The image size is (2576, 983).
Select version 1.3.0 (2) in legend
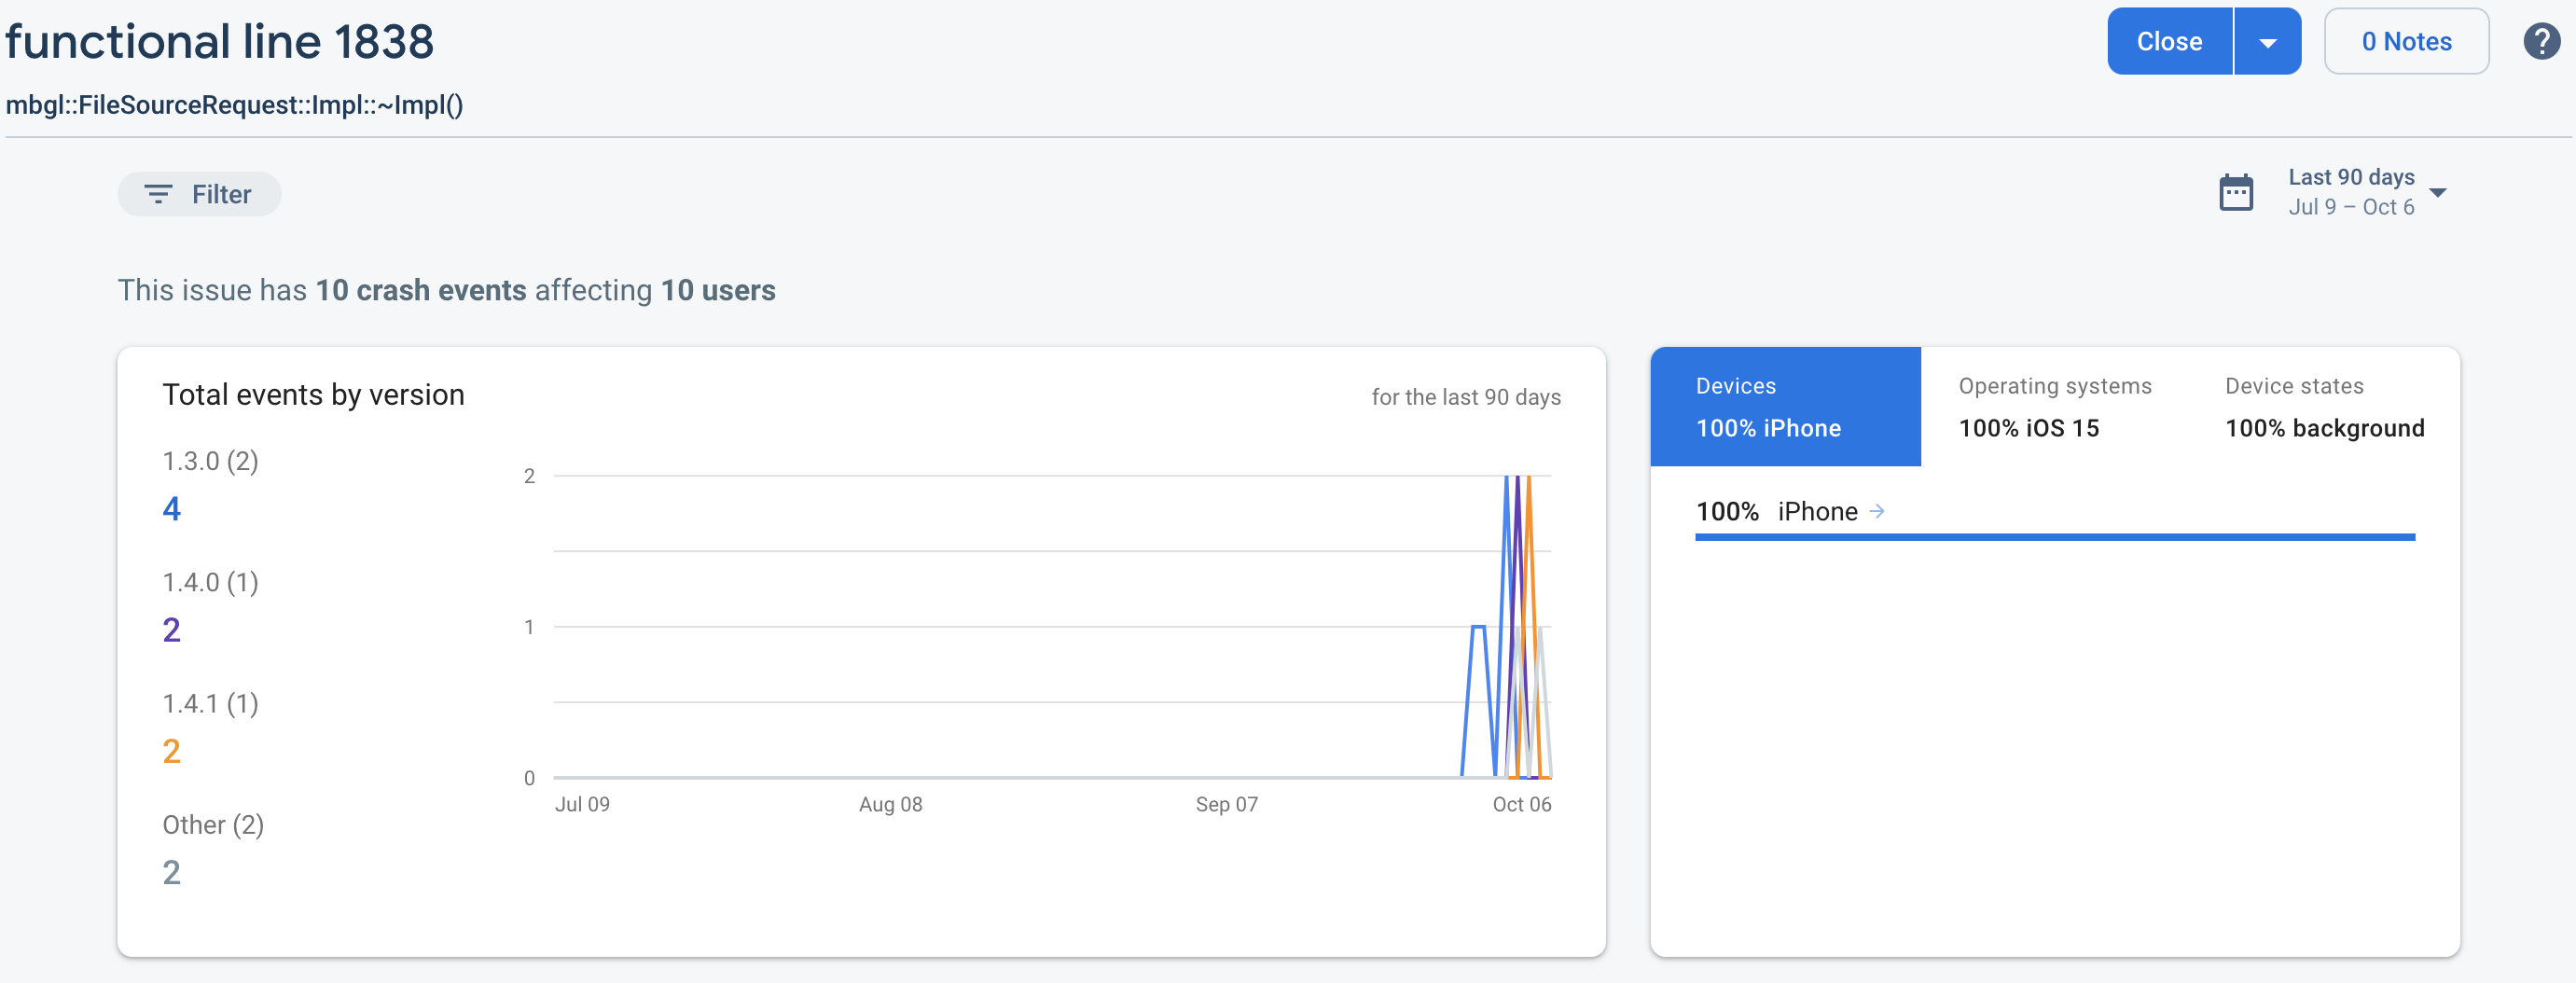210,461
